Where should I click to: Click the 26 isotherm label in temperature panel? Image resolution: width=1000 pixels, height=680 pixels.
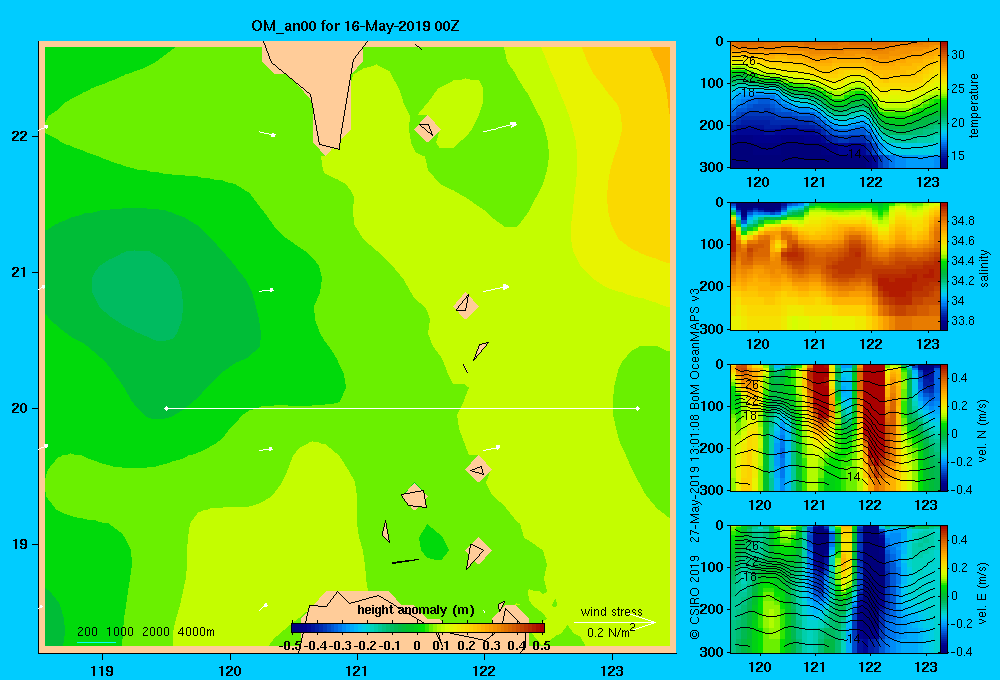tap(749, 61)
